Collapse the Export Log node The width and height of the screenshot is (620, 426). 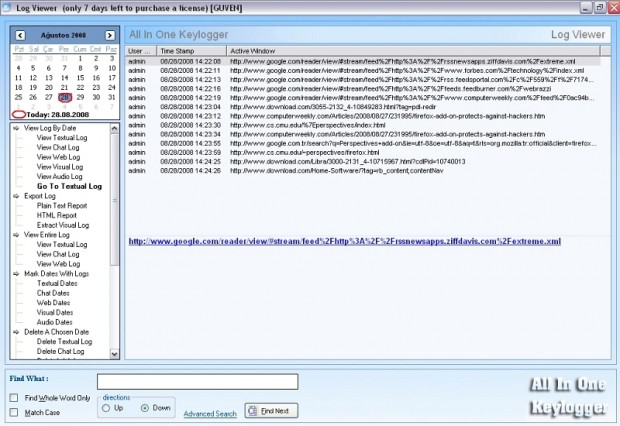click(16, 196)
